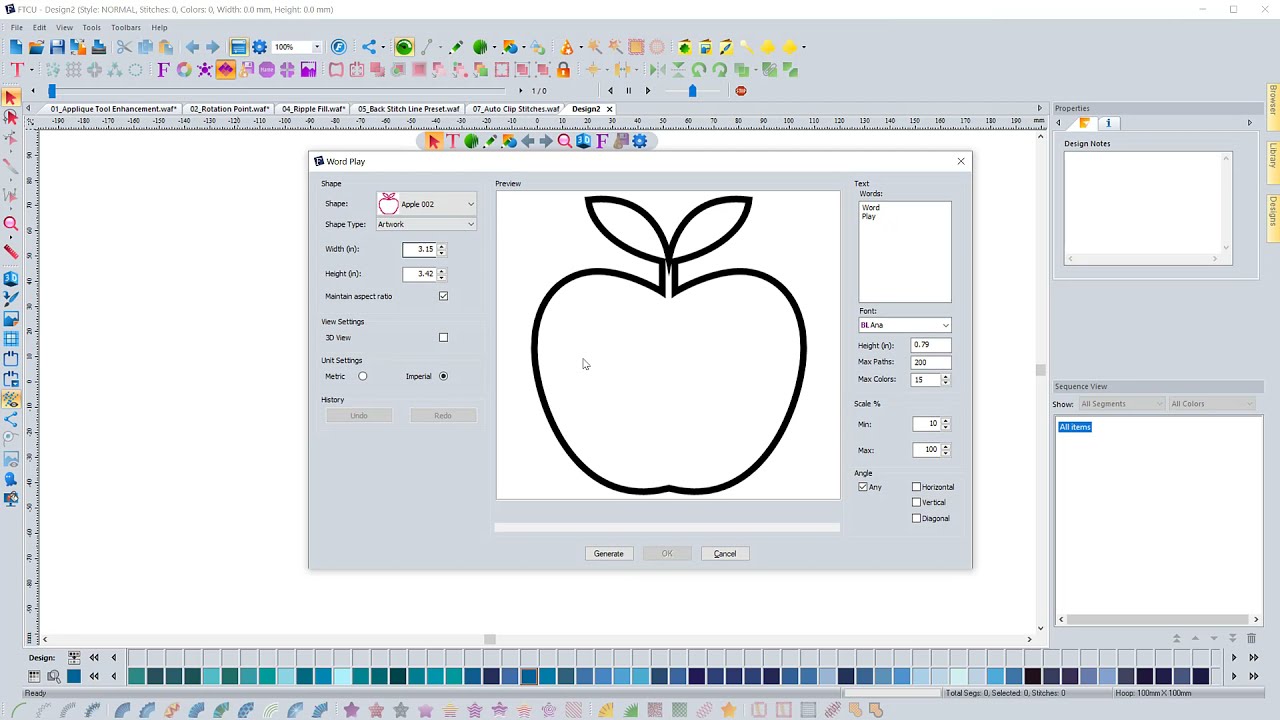
Task: Select the red T text tool
Action: coord(16,69)
